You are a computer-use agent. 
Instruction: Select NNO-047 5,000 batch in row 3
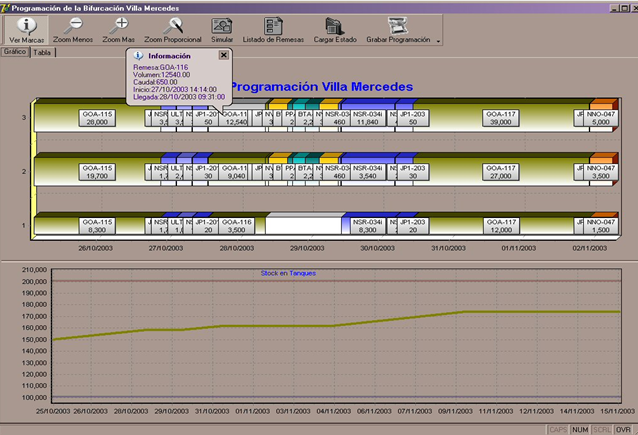601,118
